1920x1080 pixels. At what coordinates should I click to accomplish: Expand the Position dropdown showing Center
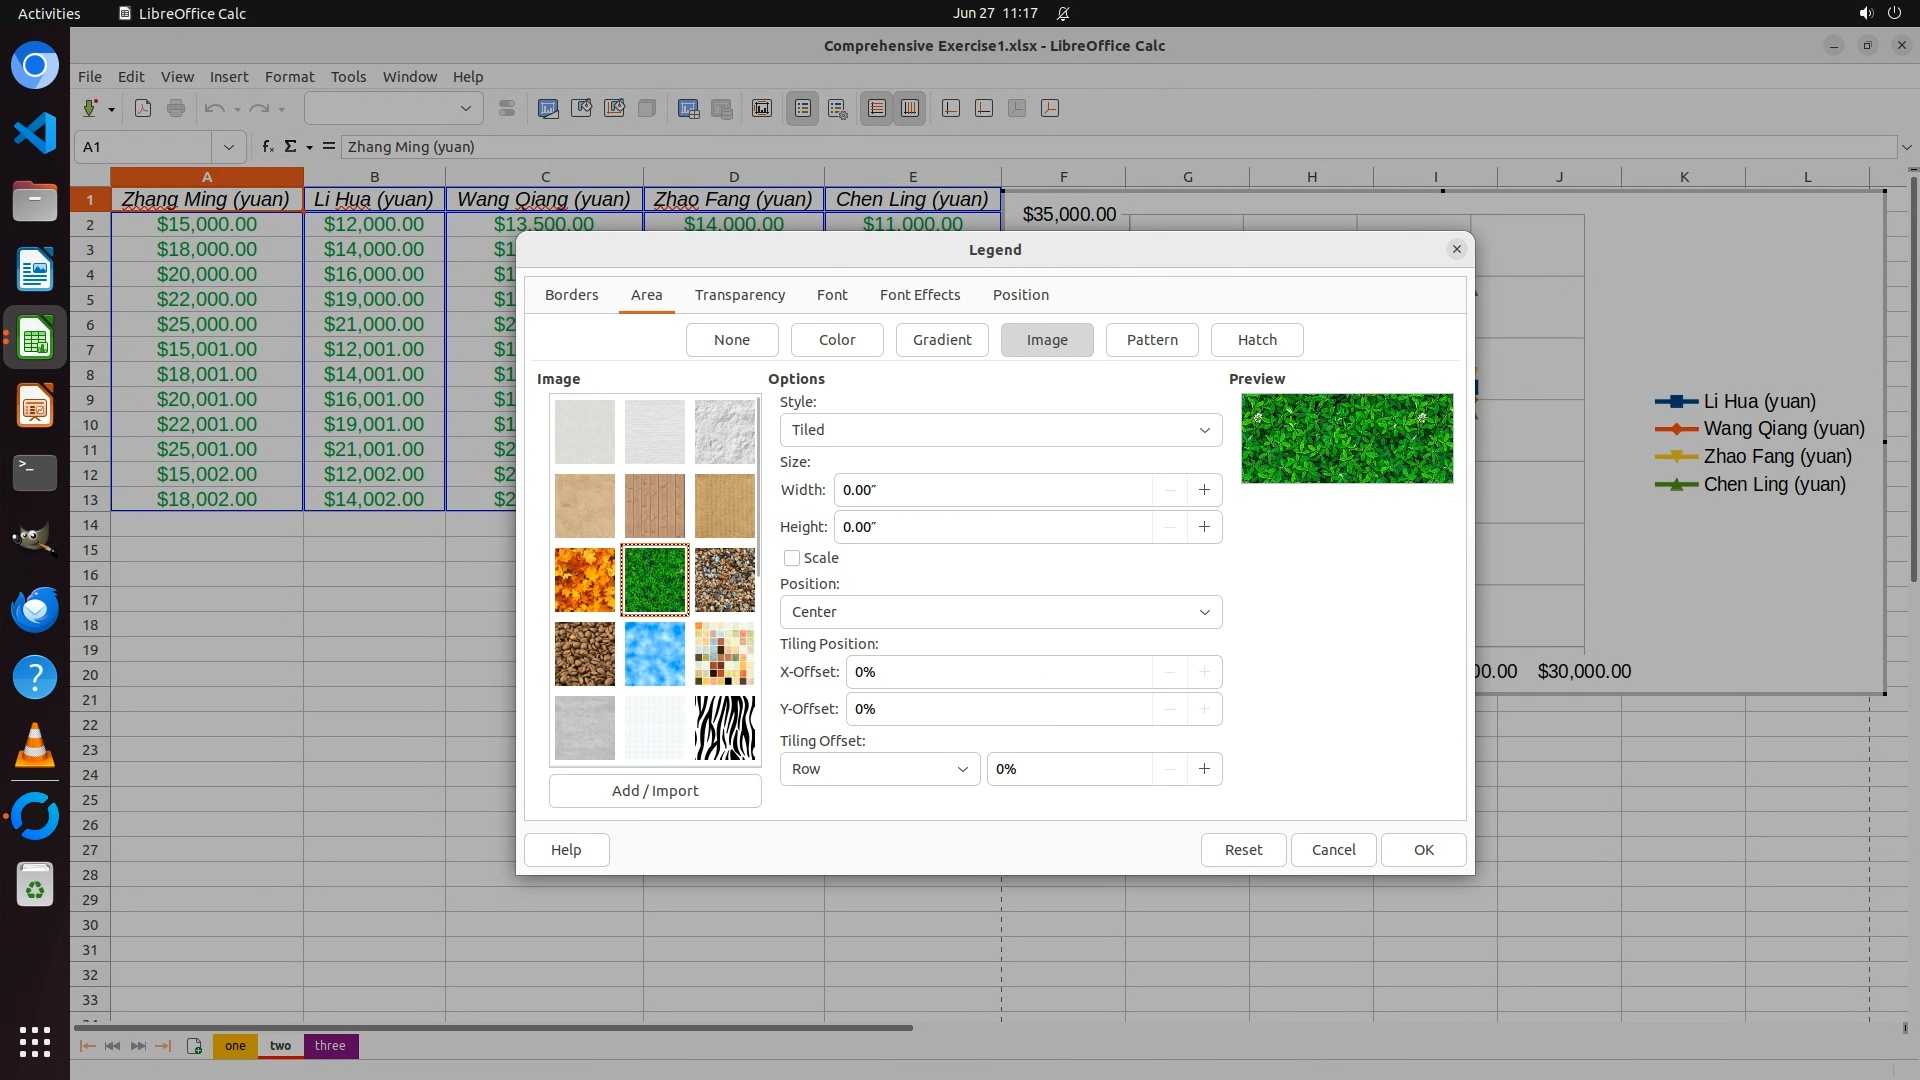click(x=1000, y=612)
